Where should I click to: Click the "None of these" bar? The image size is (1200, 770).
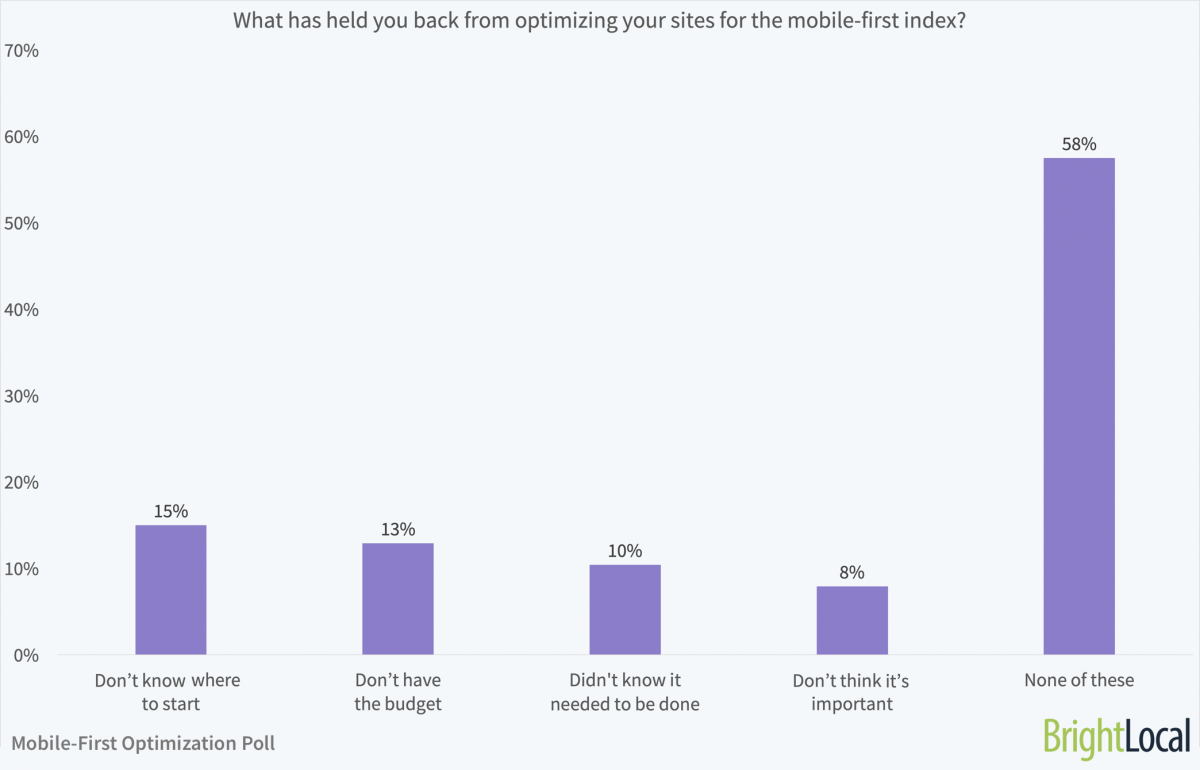1079,406
